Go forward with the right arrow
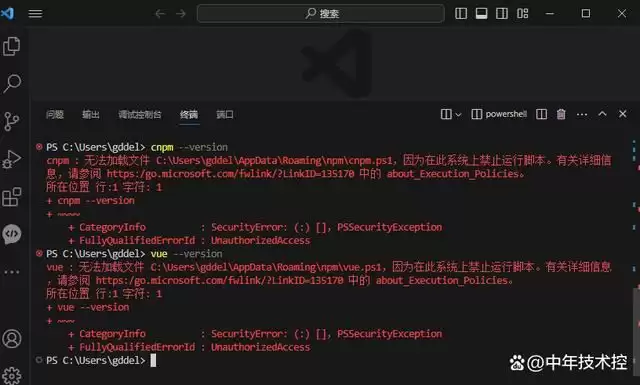640x385 pixels. tap(180, 13)
